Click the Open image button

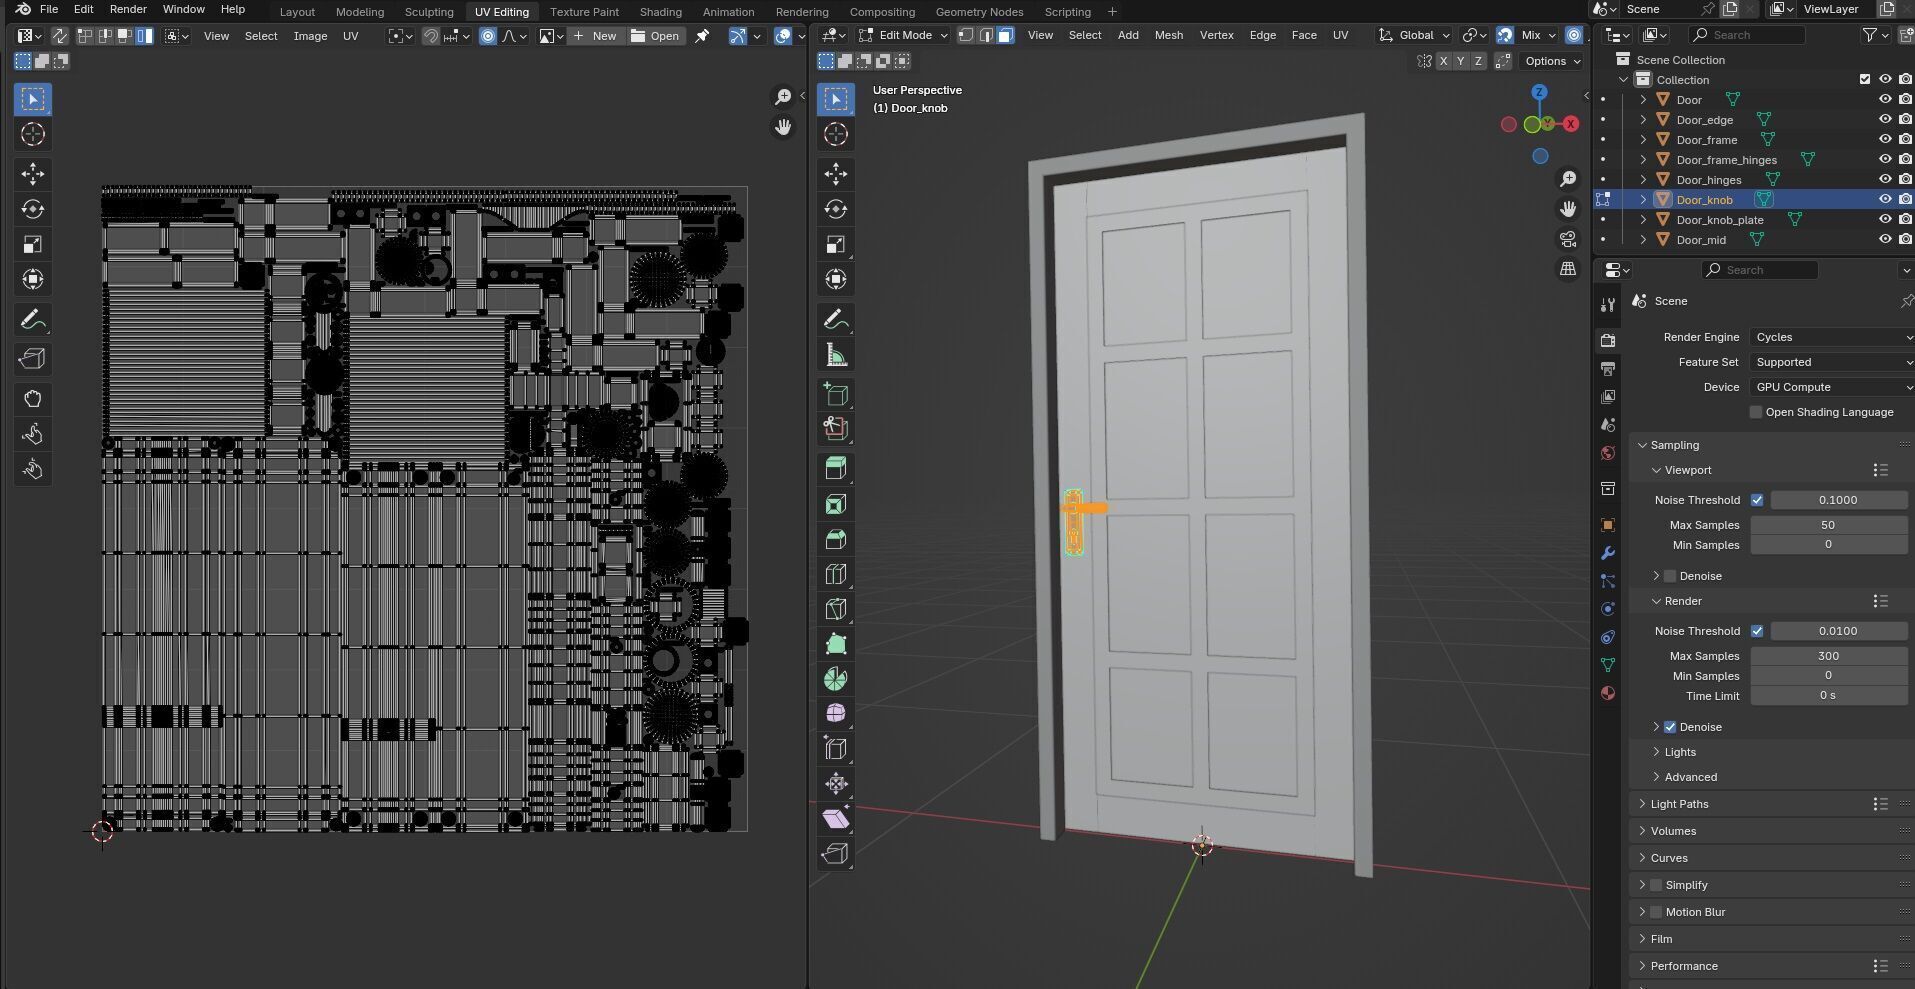pos(656,36)
